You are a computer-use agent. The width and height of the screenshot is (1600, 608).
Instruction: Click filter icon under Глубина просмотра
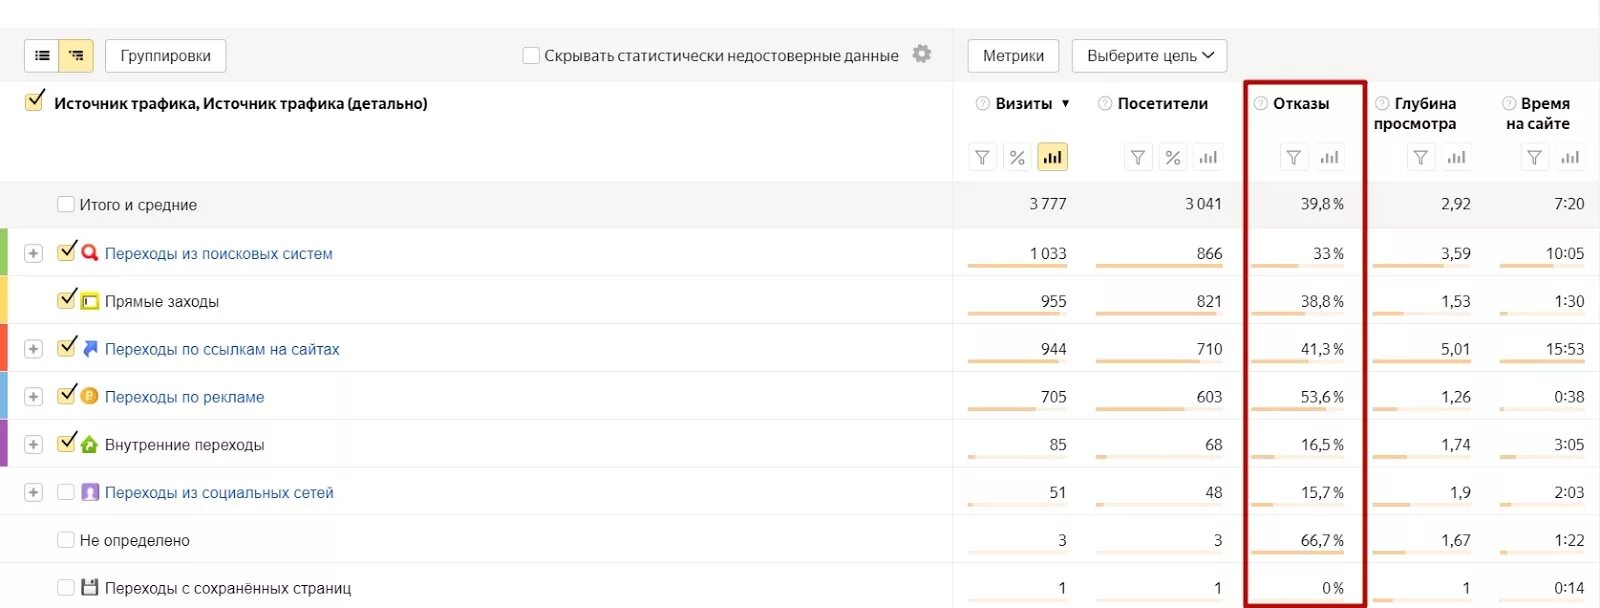(1420, 158)
